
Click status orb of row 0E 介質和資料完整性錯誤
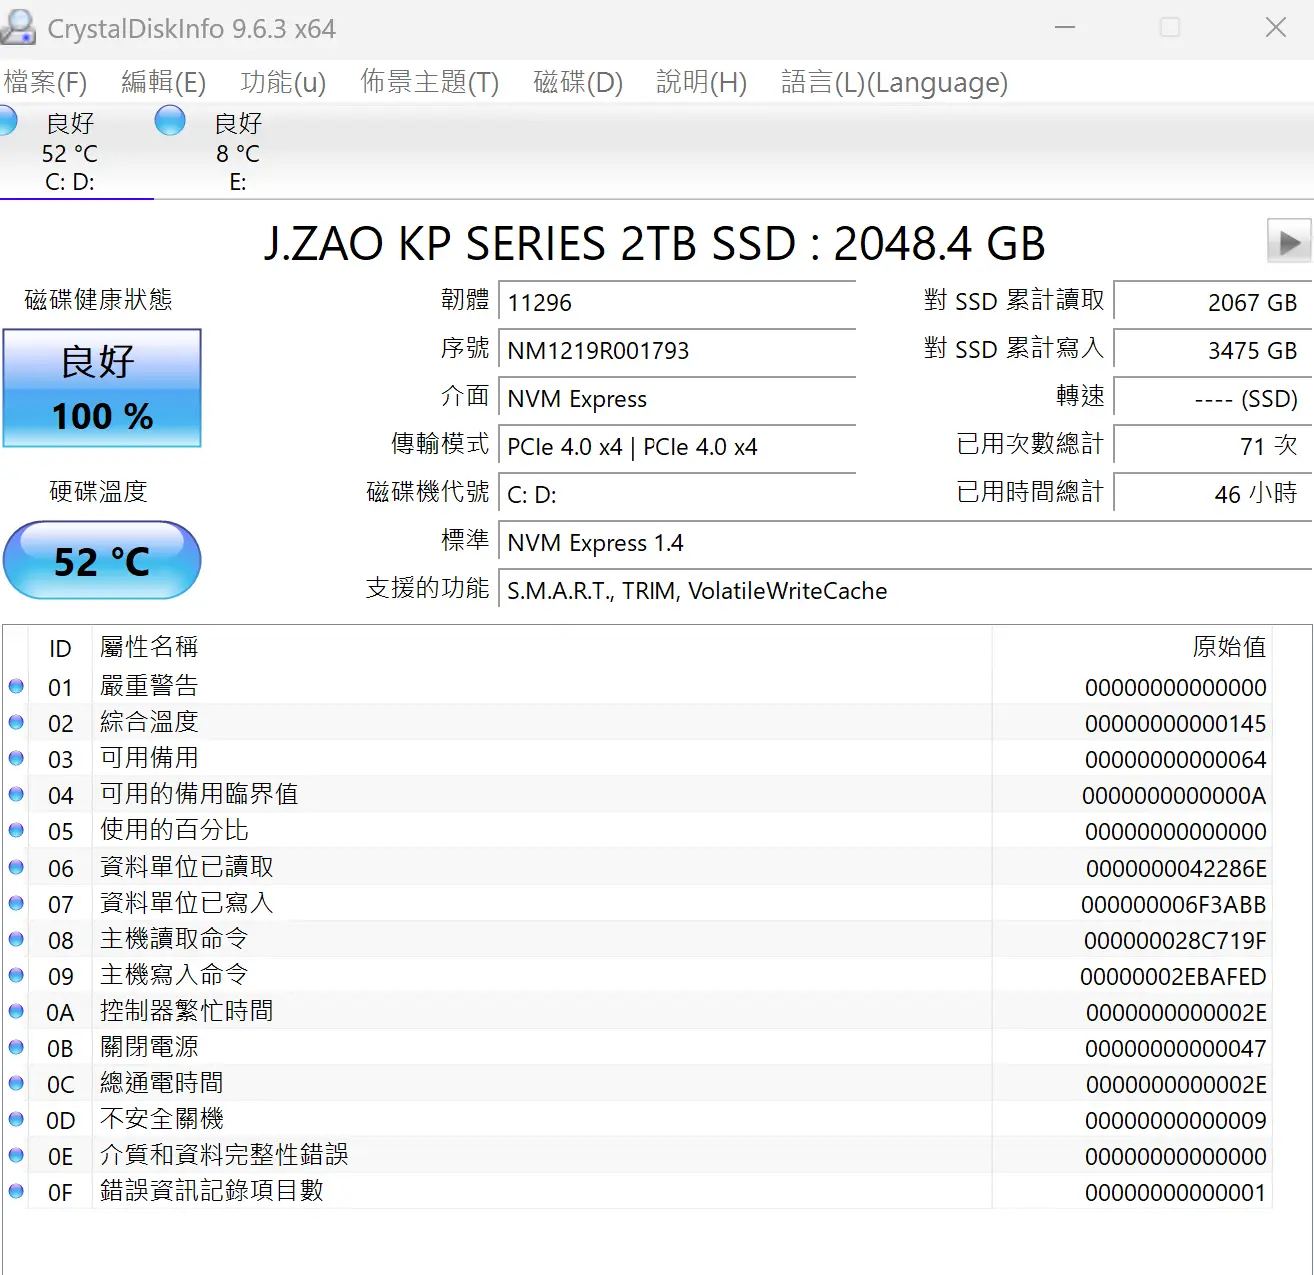[x=16, y=1155]
